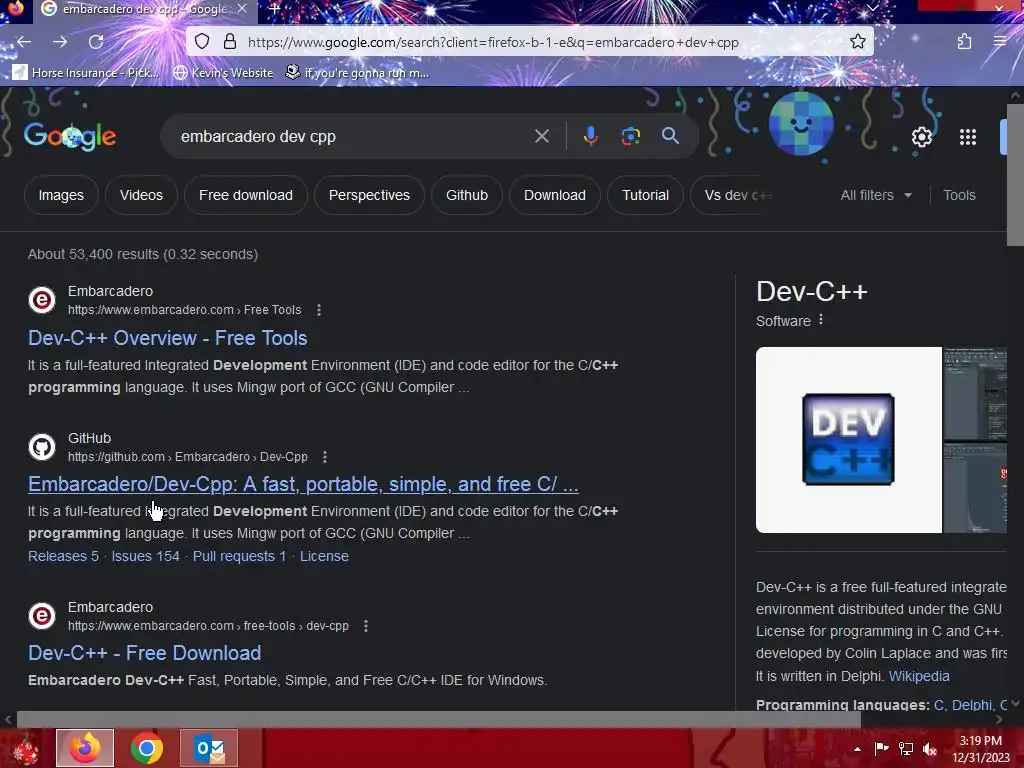The image size is (1024, 768).
Task: Open the Kevin's Website bookmark
Action: (223, 72)
